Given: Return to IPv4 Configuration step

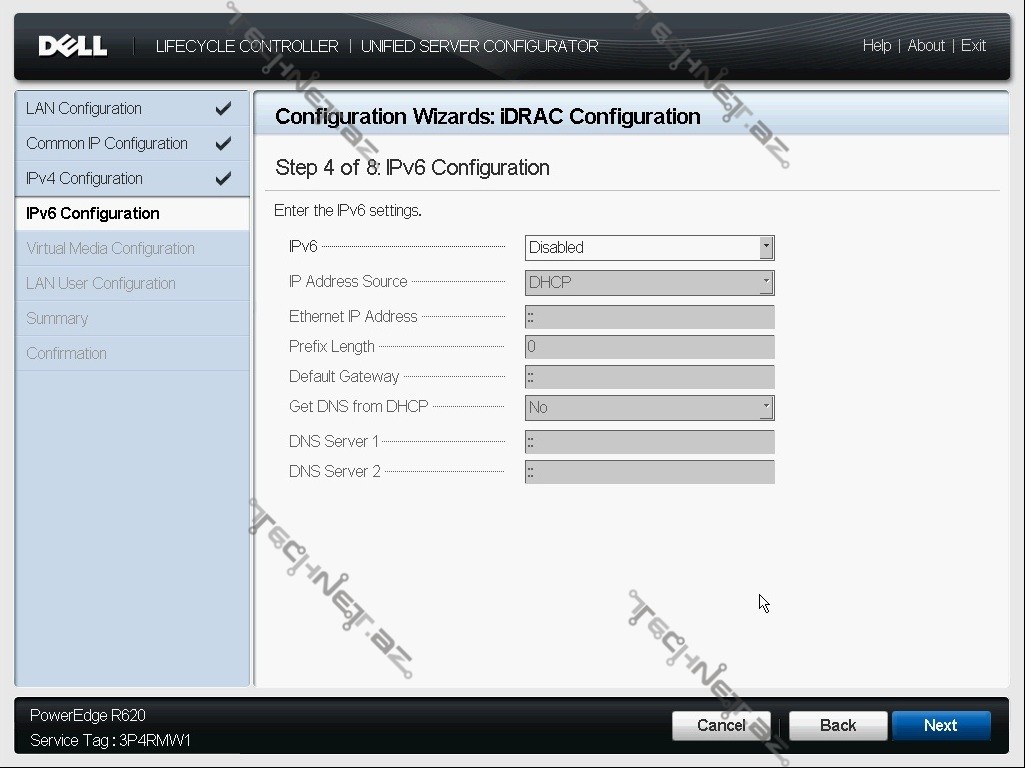Looking at the screenshot, I should point(84,178).
